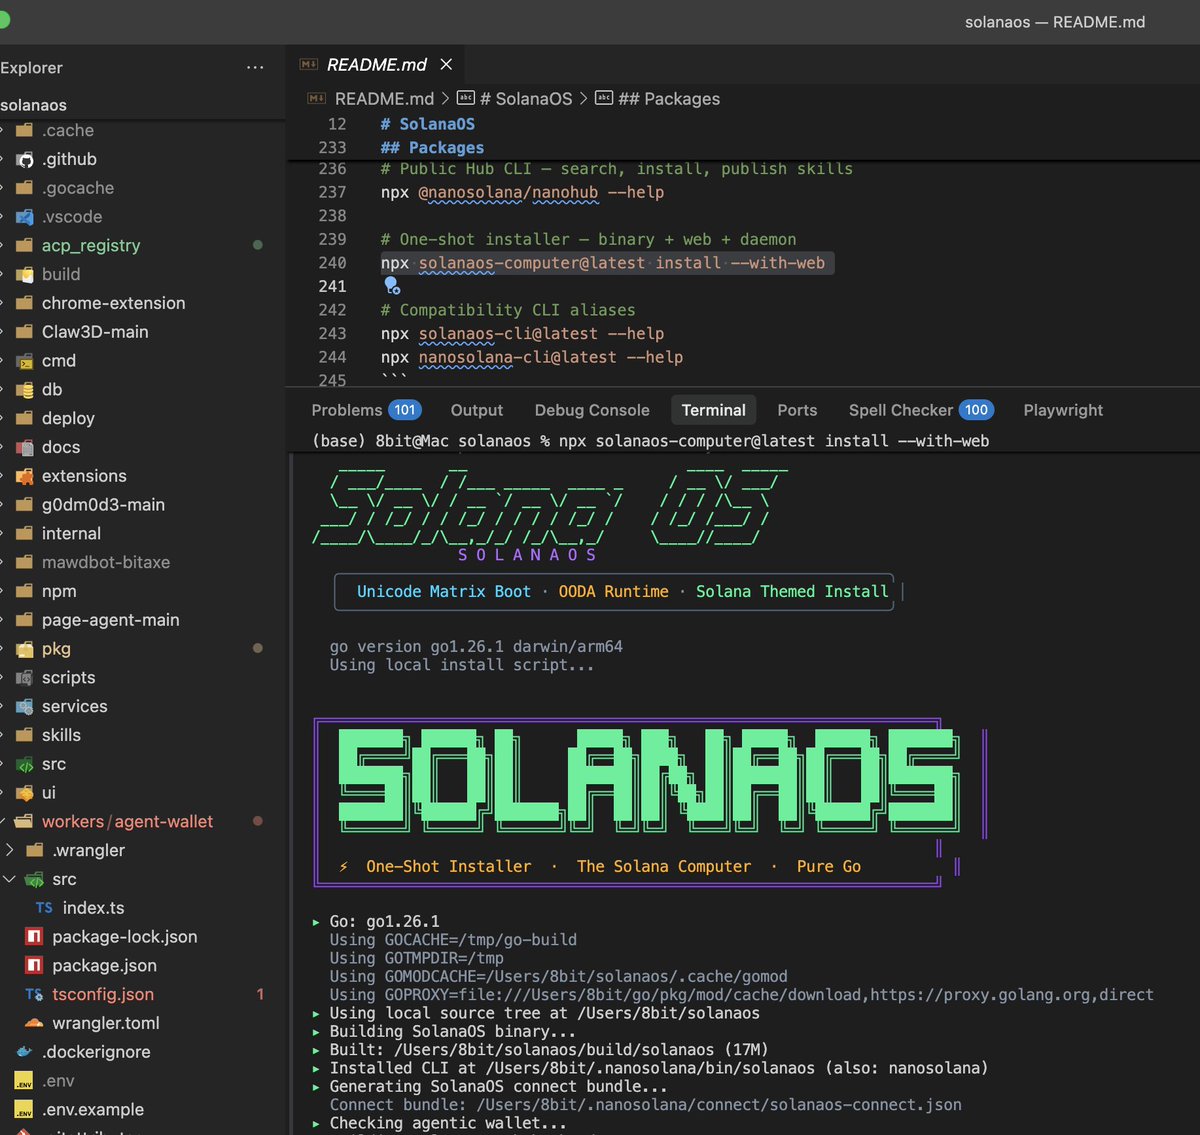This screenshot has height=1135, width=1200.
Task: Expand the .wrangler folder
Action: [x=9, y=851]
